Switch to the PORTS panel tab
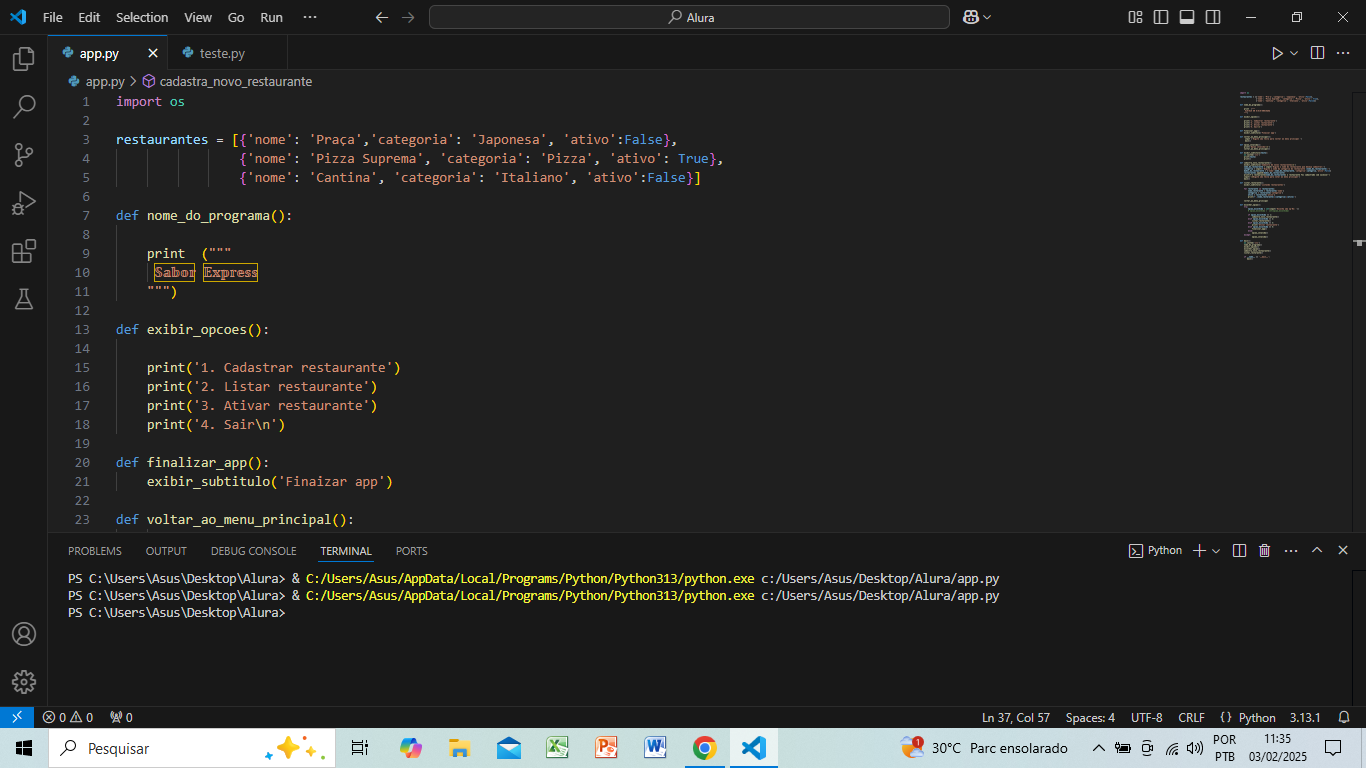This screenshot has height=768, width=1366. [x=411, y=551]
